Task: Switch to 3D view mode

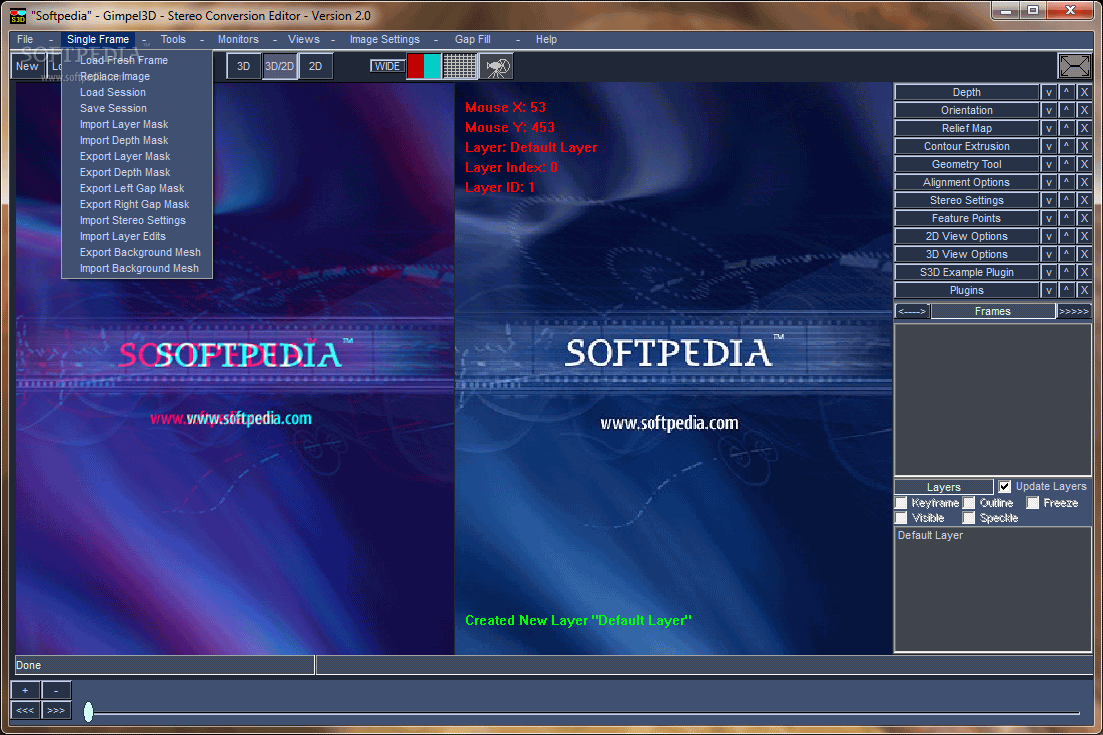Action: pyautogui.click(x=243, y=66)
